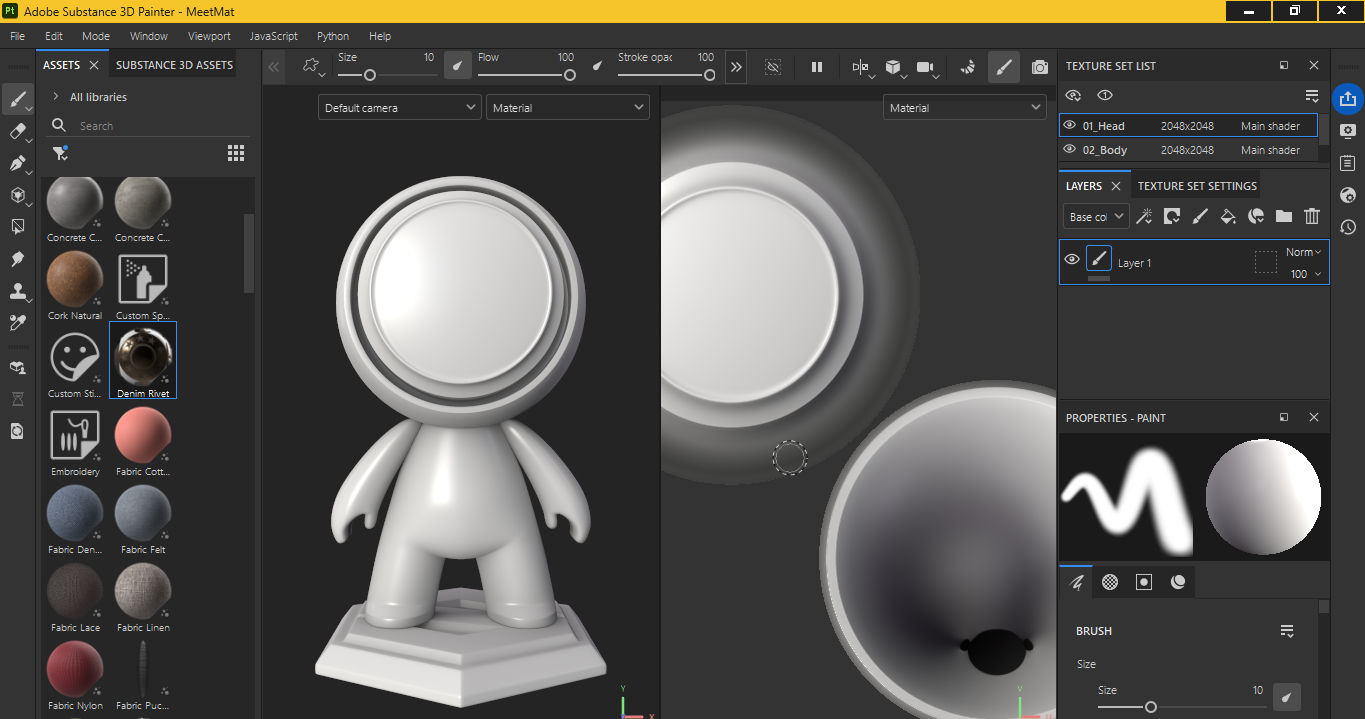Select the Projection tool
The width and height of the screenshot is (1365, 719).
(x=17, y=163)
